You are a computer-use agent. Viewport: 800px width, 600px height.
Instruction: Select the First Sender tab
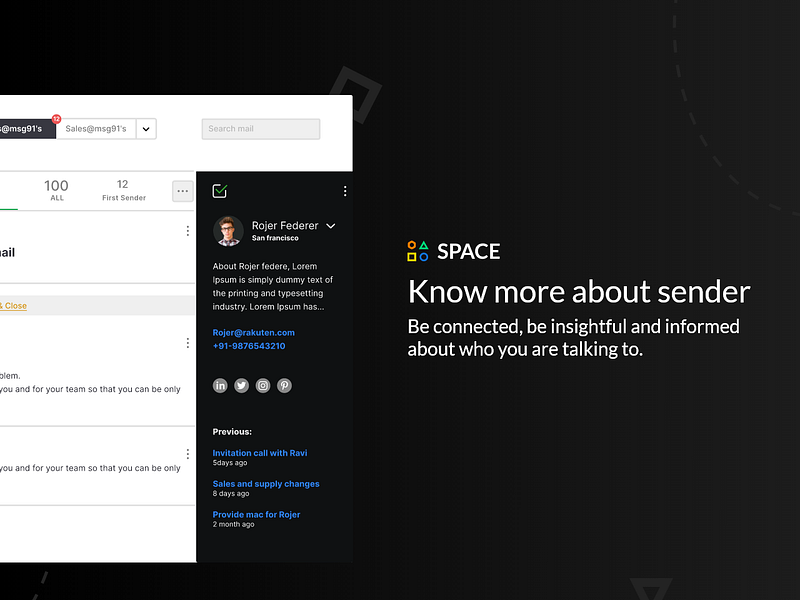(x=123, y=190)
